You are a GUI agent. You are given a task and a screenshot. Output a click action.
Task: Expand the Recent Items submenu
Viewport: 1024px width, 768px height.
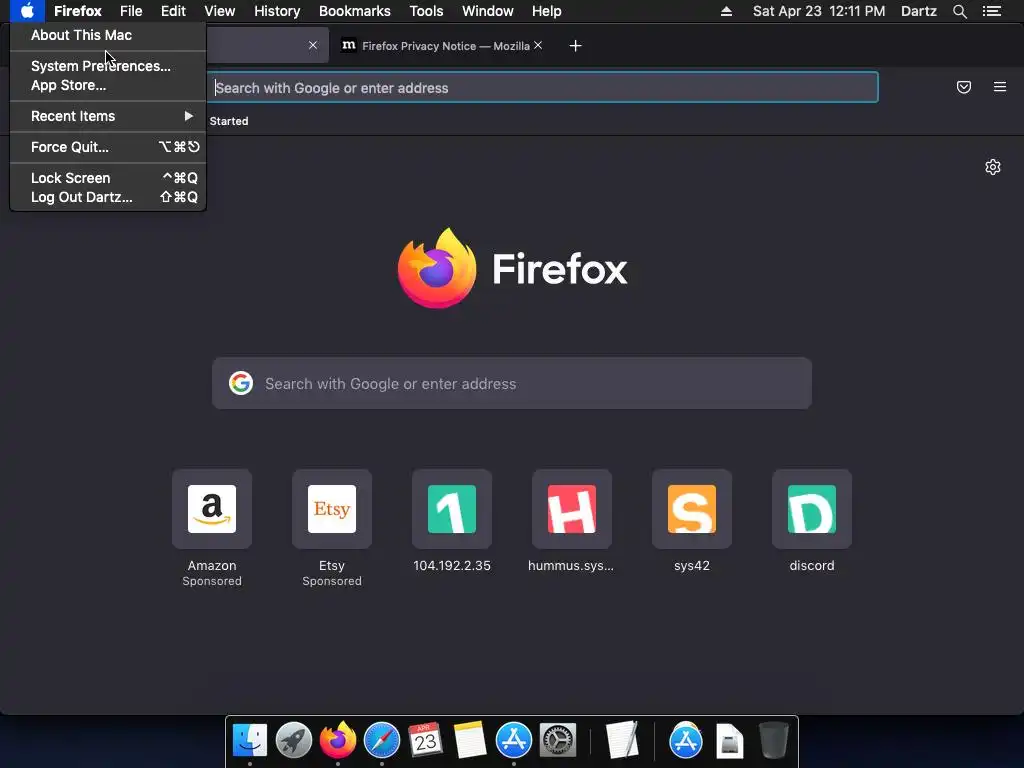(x=108, y=116)
